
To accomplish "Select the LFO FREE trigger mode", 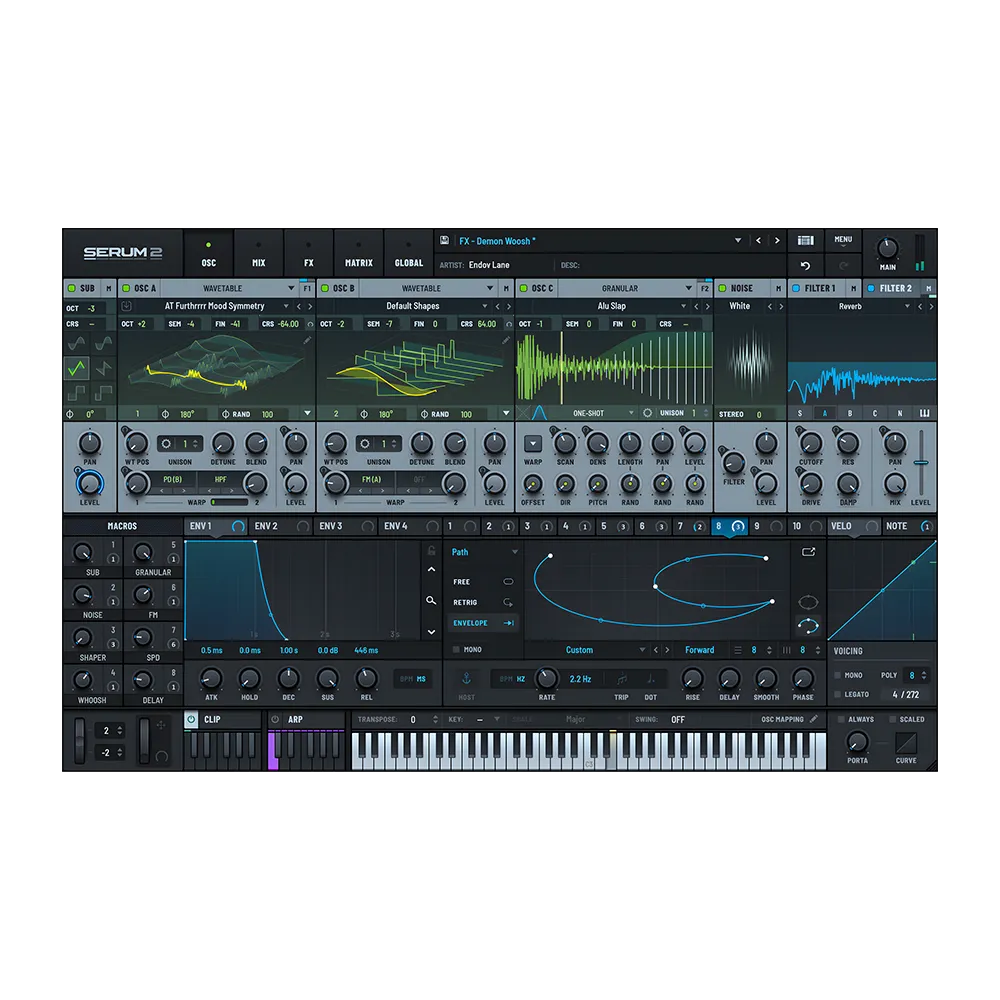I will pos(483,582).
